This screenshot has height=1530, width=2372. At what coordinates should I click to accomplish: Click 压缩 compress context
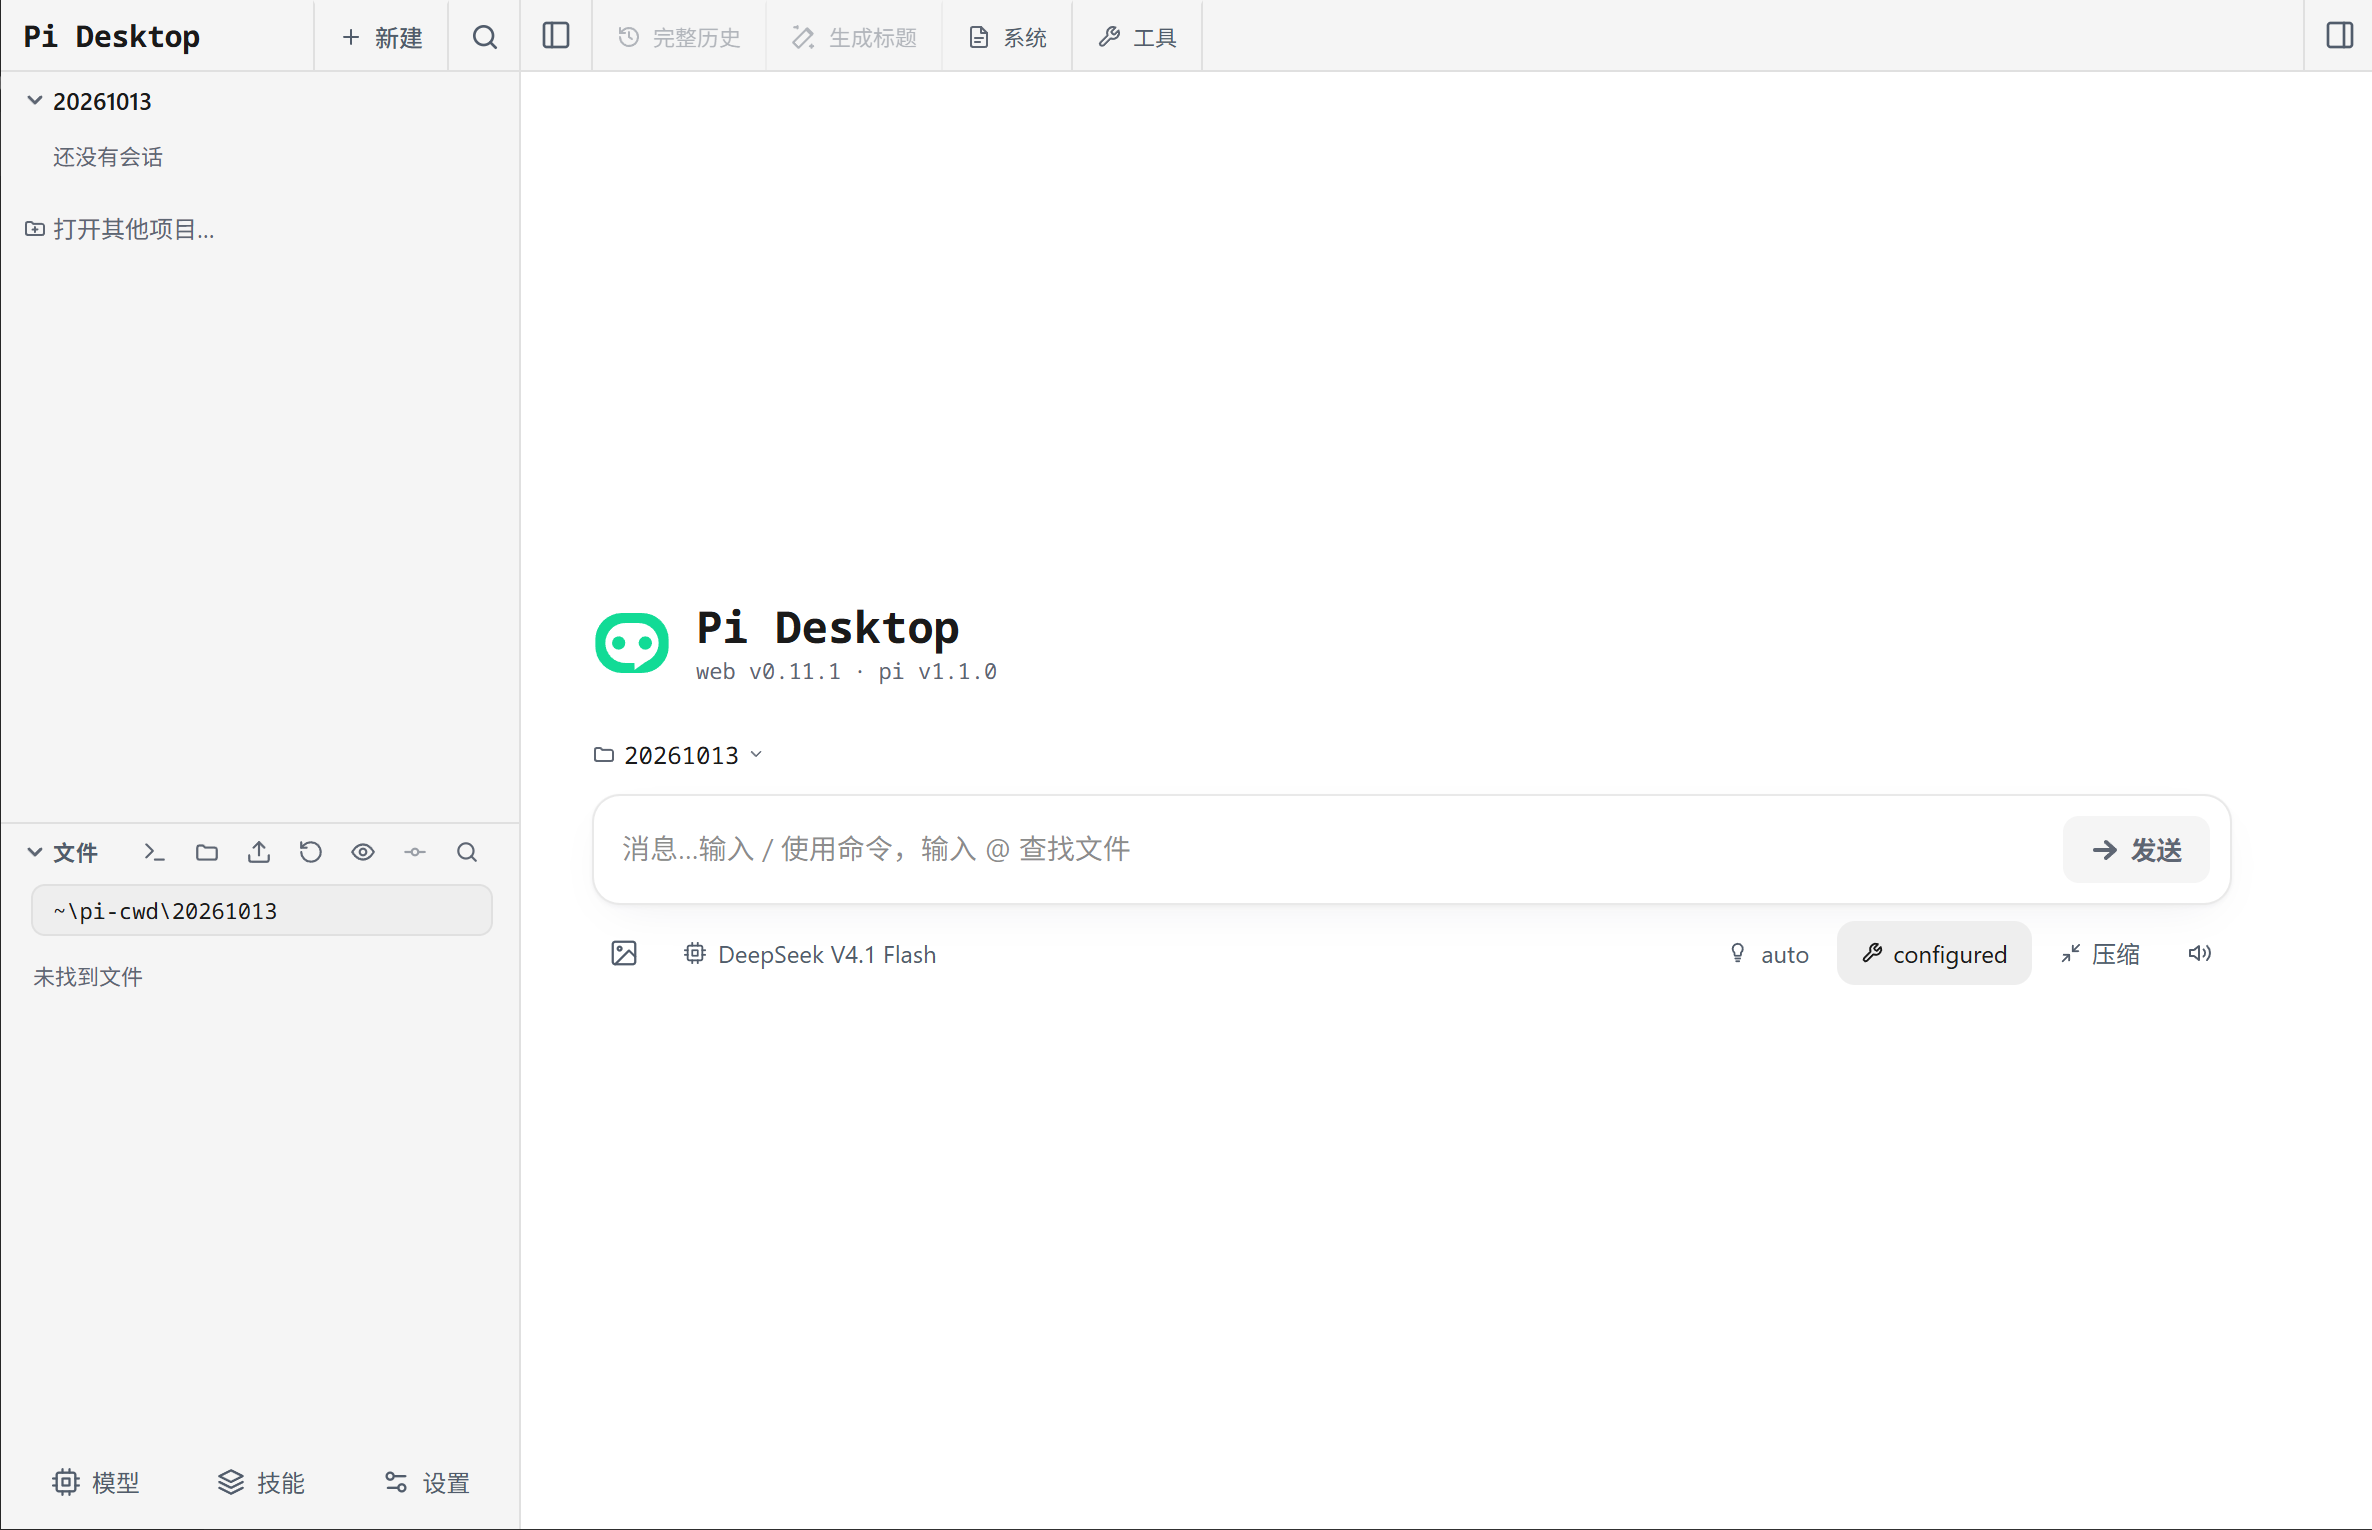point(2100,954)
